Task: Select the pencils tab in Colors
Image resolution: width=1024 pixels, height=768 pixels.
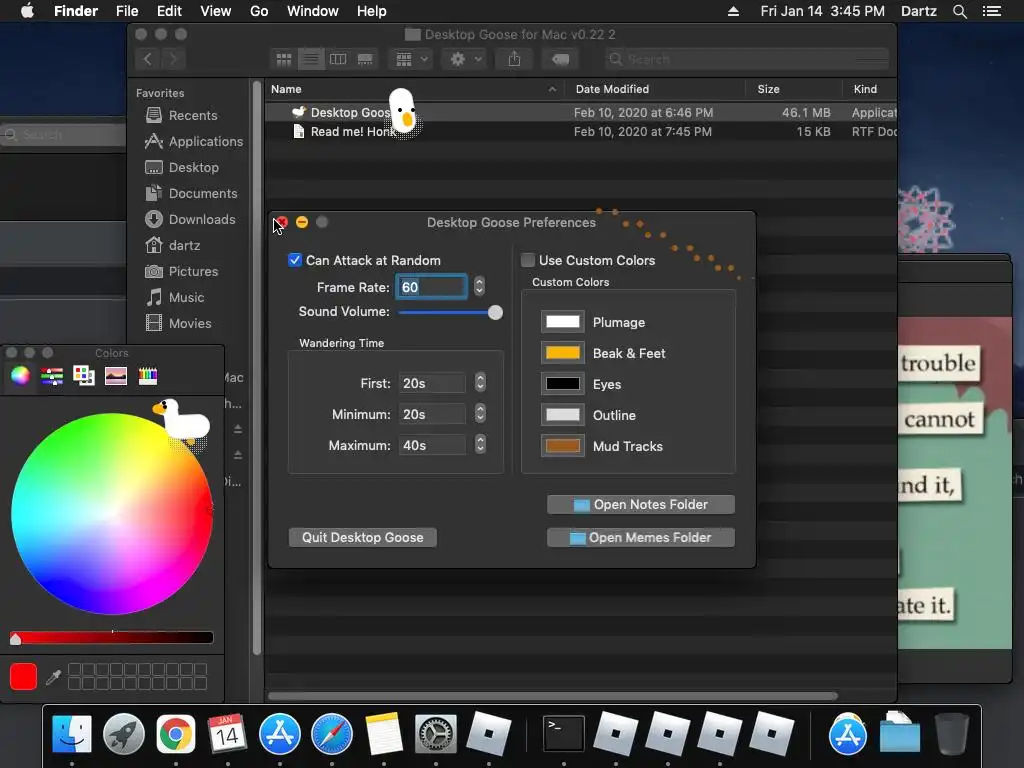Action: coord(148,376)
